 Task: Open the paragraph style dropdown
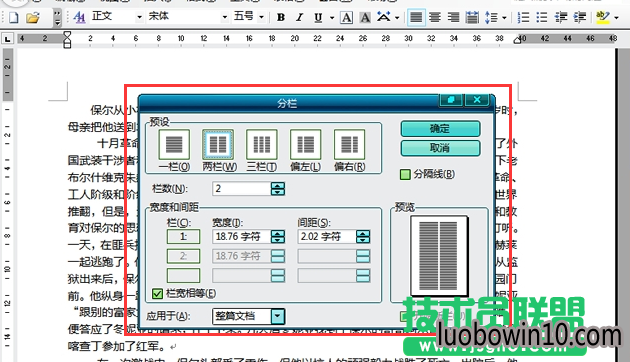coord(139,17)
